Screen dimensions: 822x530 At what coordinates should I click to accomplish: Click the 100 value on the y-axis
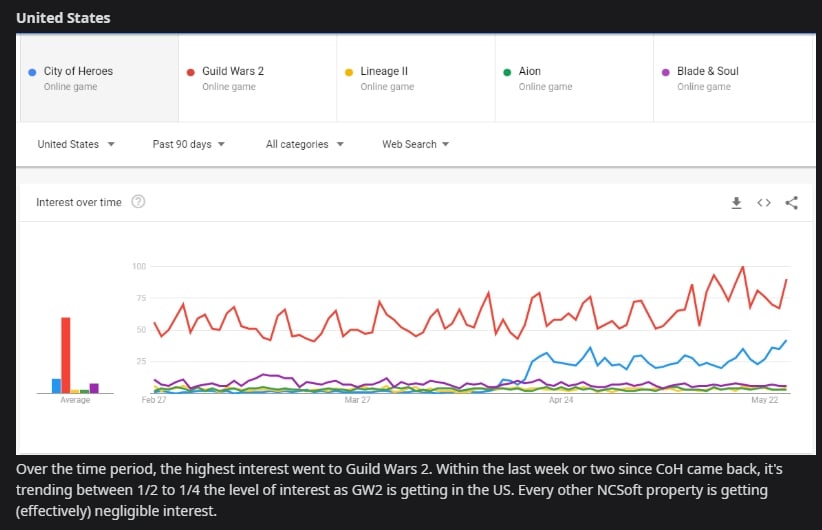click(139, 266)
